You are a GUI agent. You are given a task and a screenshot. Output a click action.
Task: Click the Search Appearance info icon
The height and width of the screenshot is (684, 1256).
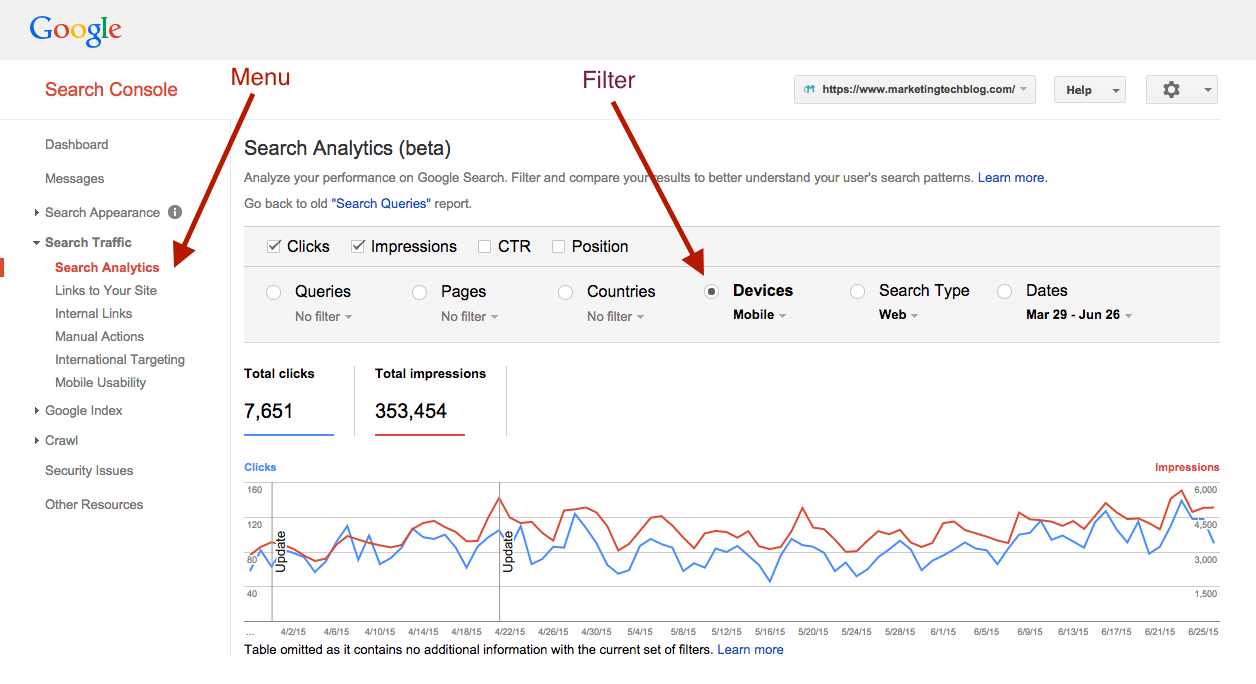pyautogui.click(x=175, y=212)
